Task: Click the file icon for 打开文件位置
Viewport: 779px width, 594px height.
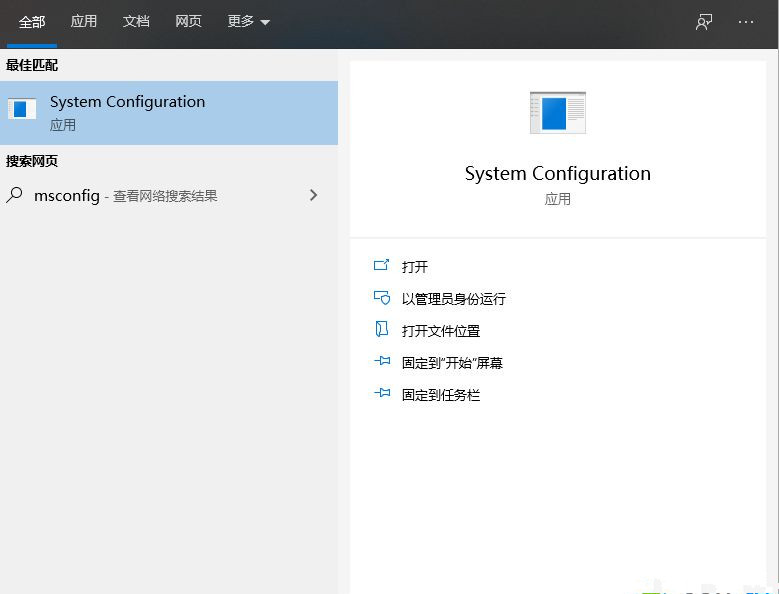Action: (x=381, y=330)
